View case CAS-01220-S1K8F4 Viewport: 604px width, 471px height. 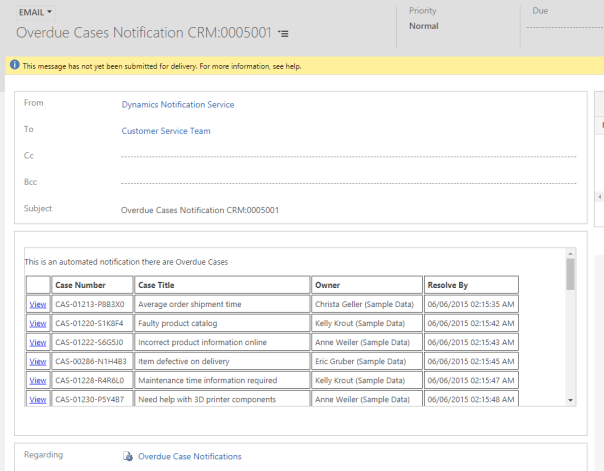[38, 323]
